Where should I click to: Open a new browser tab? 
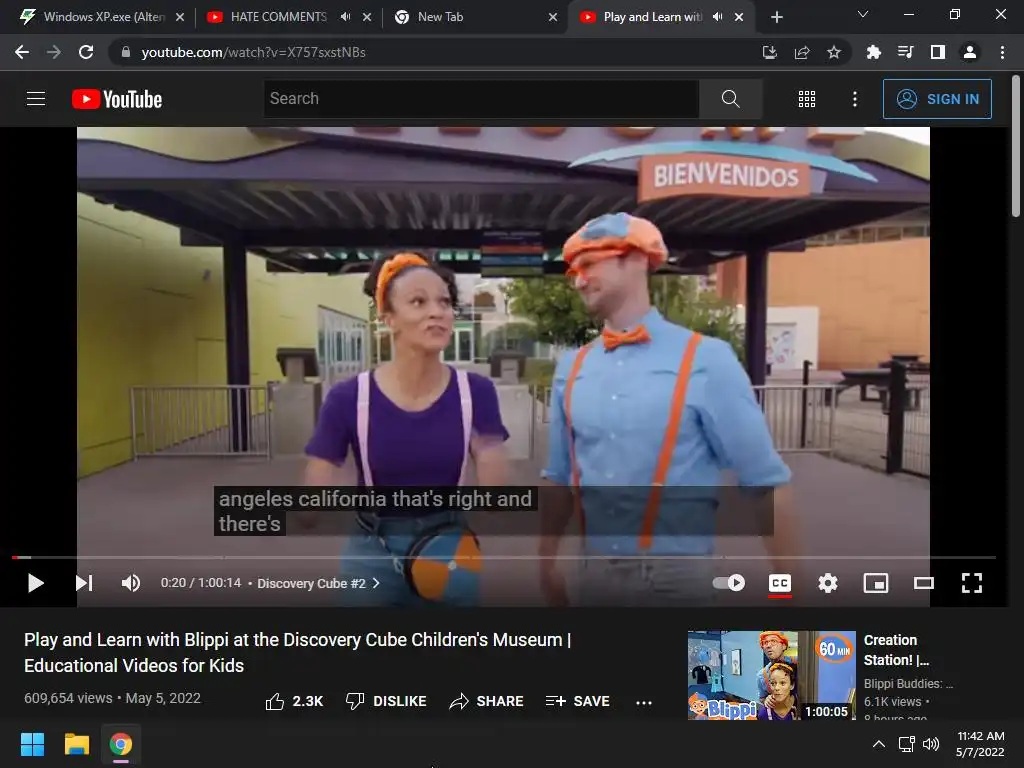point(776,17)
